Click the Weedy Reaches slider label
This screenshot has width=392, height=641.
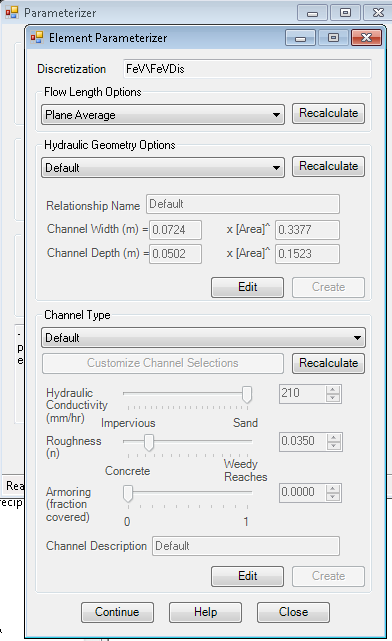[x=246, y=471]
